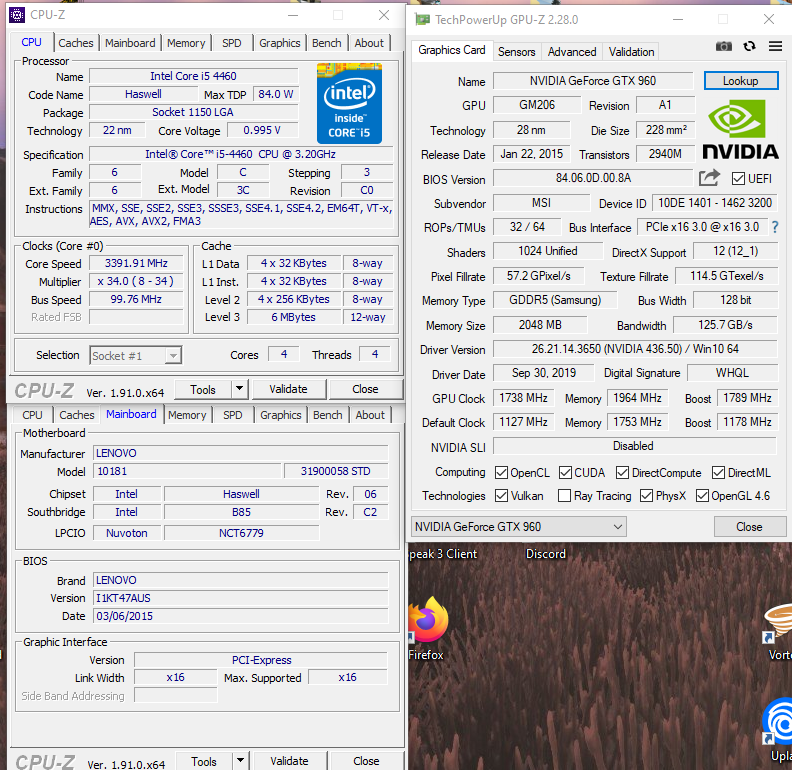Open the GPU-Z hamburger menu
The height and width of the screenshot is (770, 792).
click(775, 46)
